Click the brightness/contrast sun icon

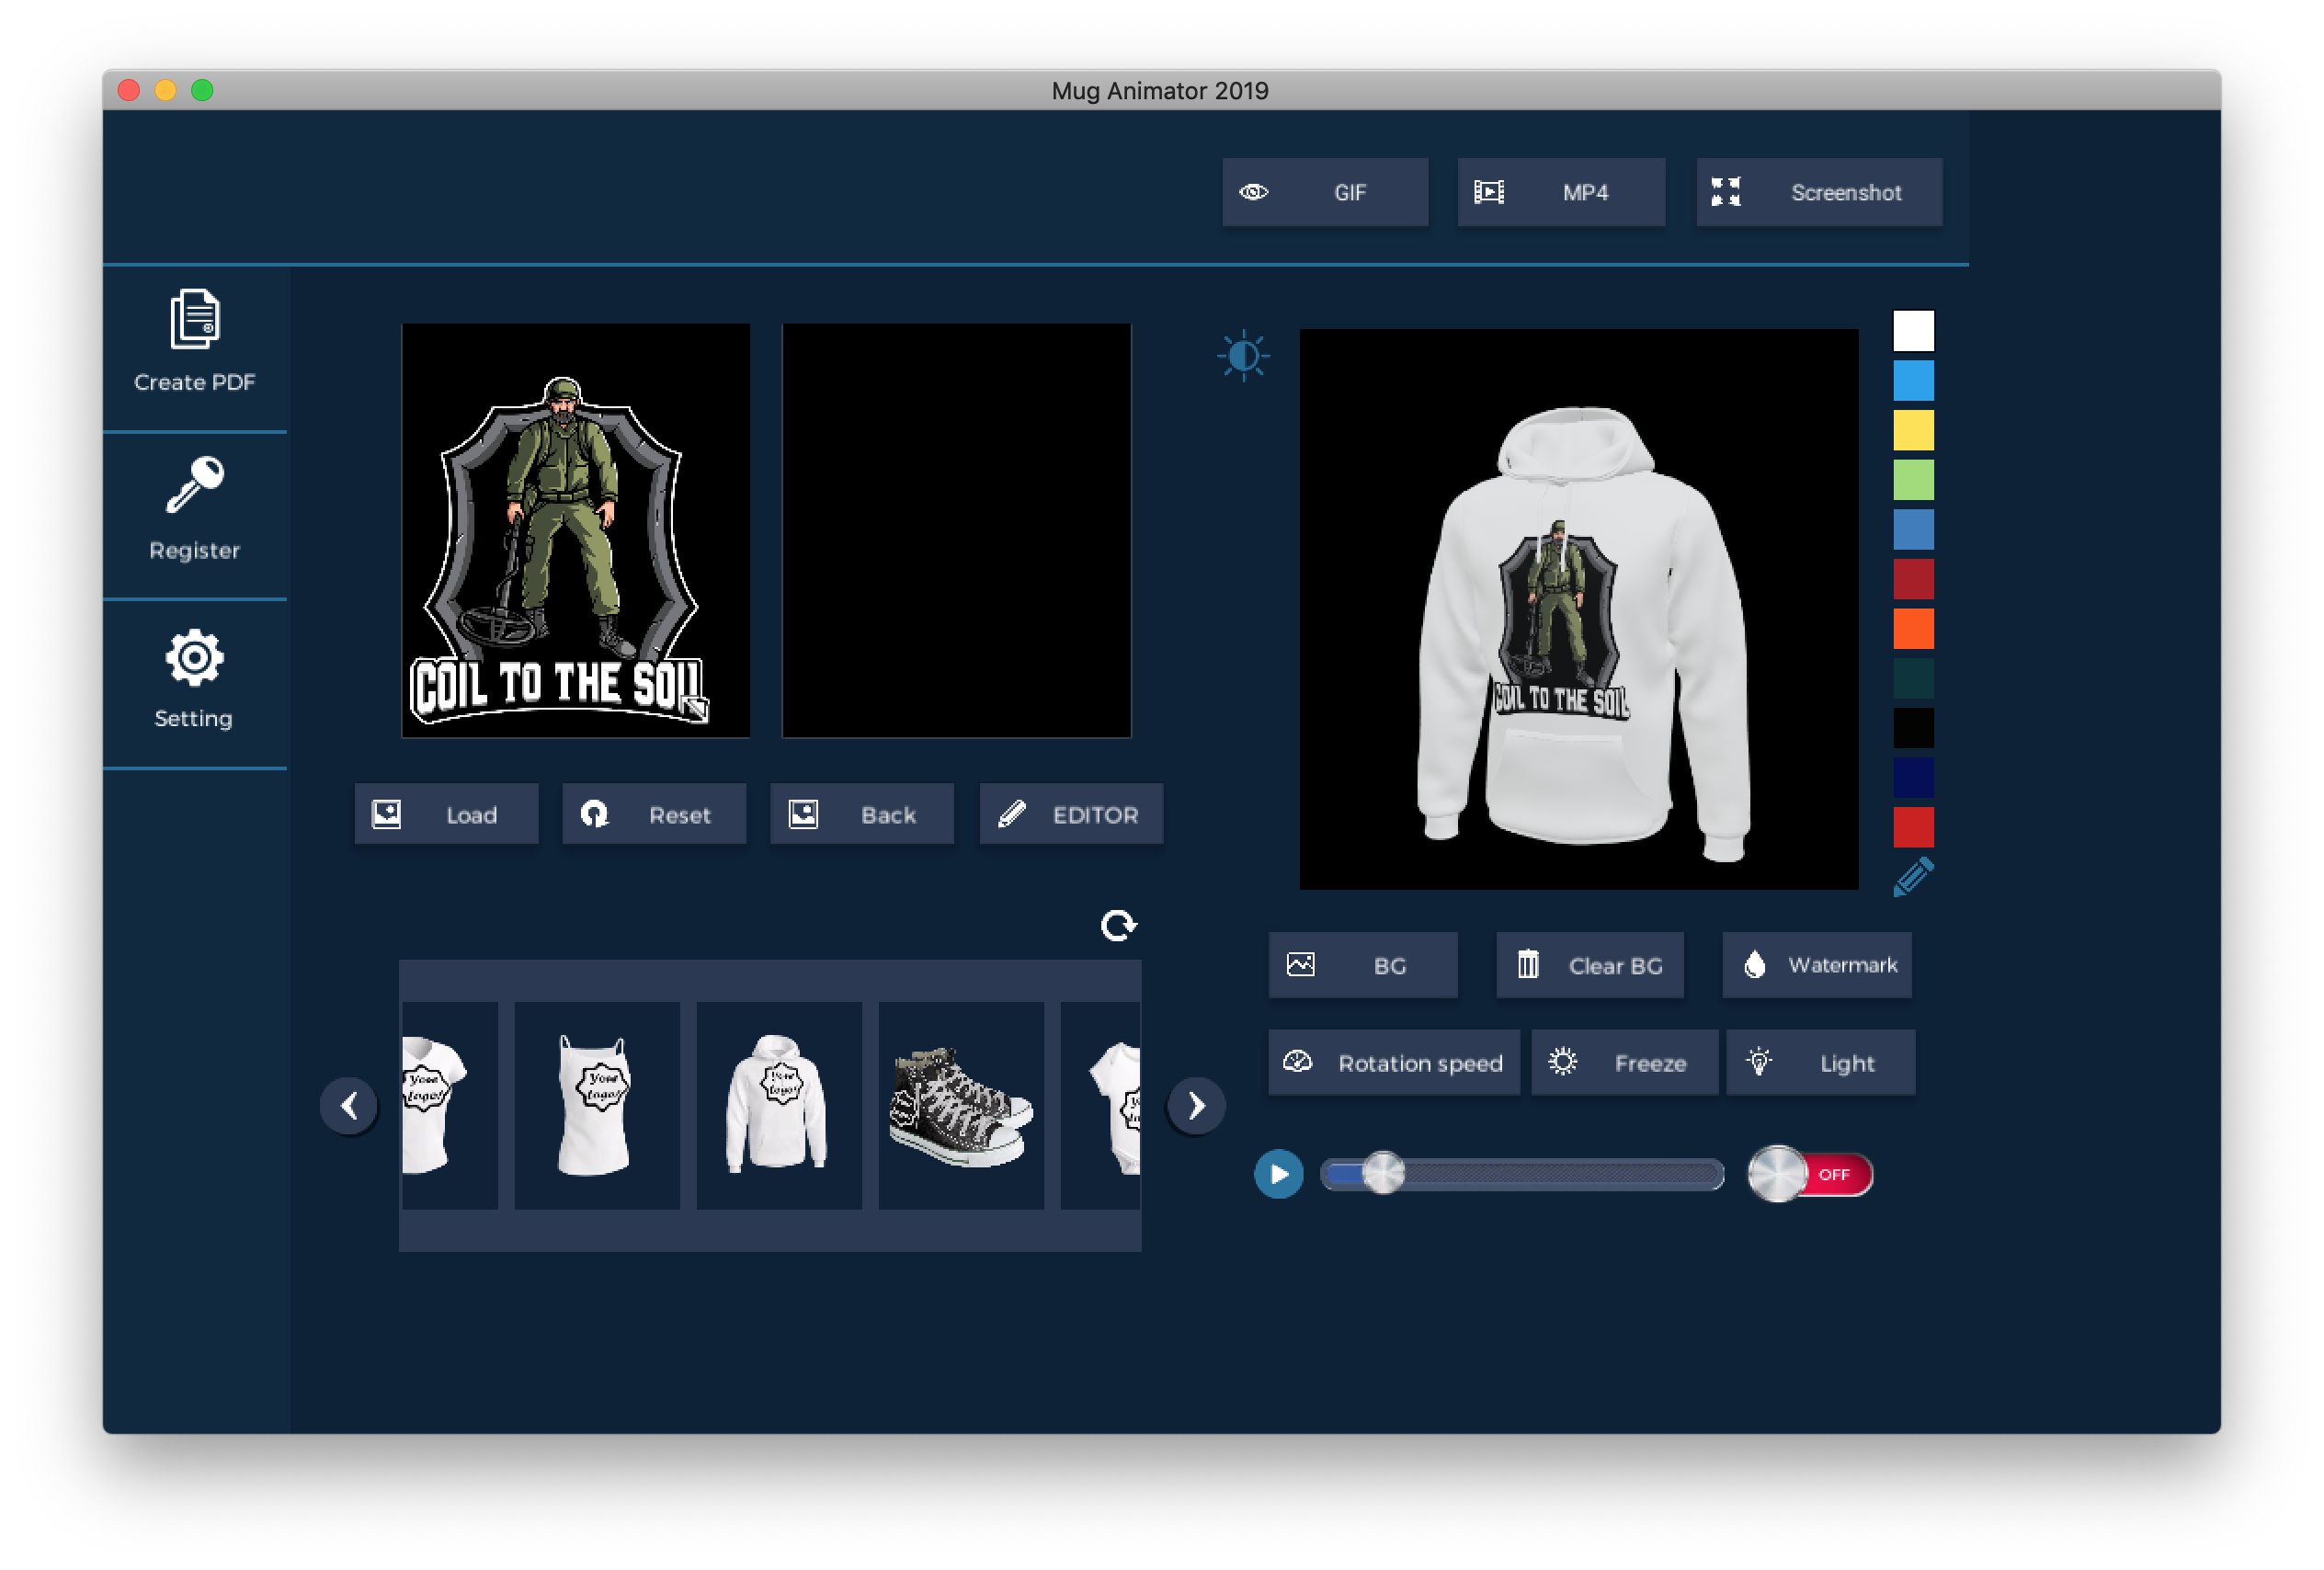click(1243, 356)
